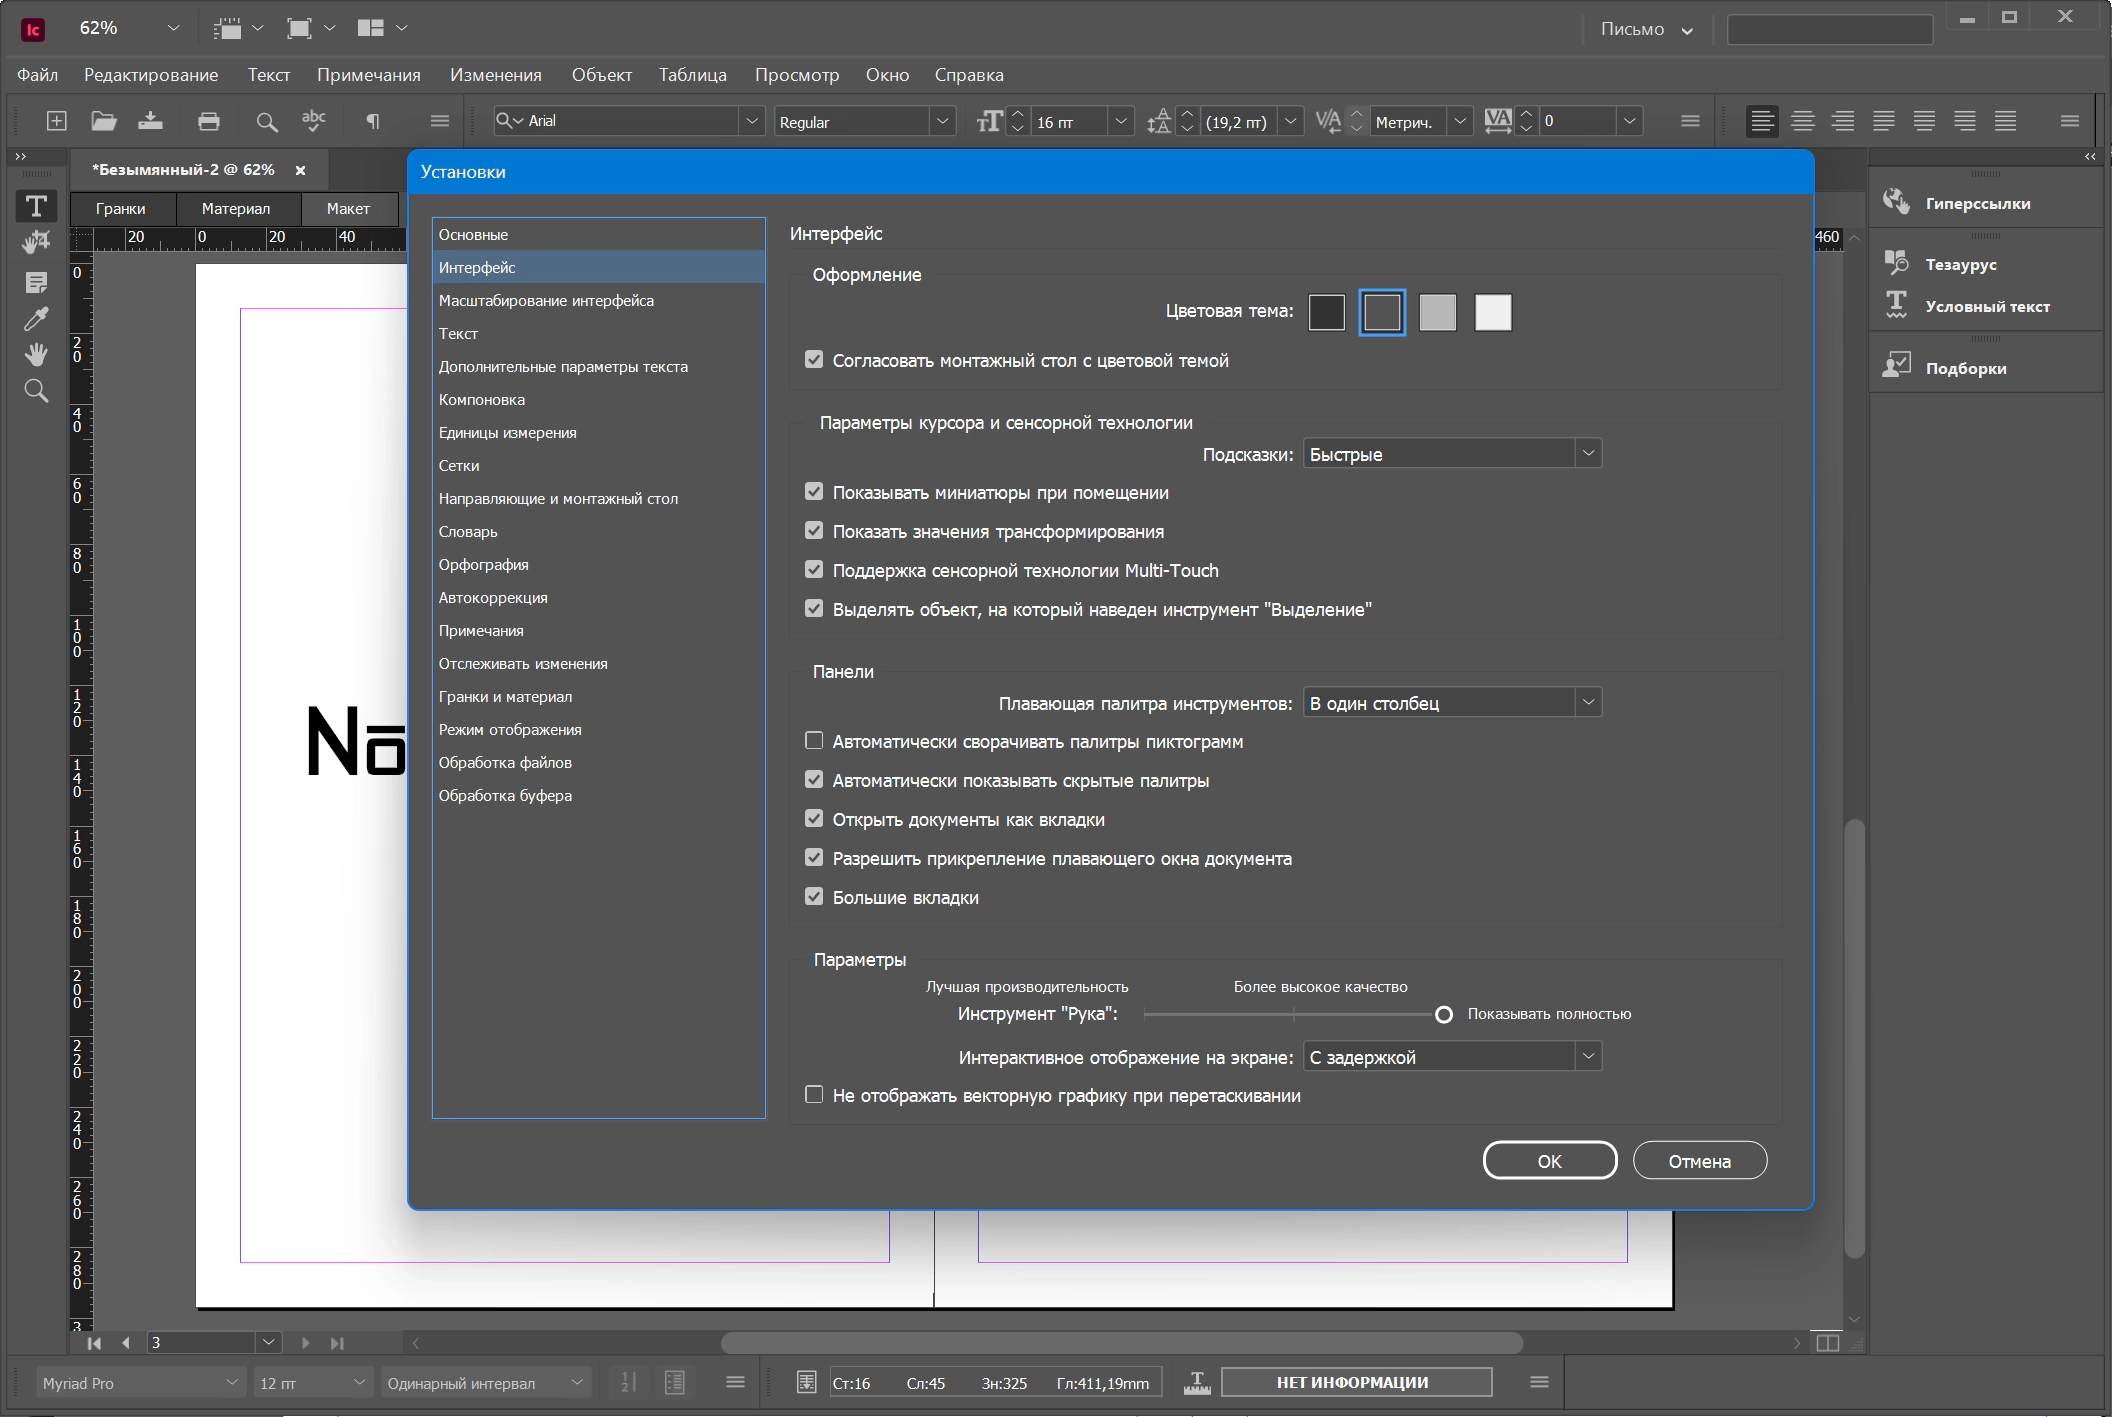Viewport: 2112px width, 1417px height.
Task: Click the Отмена button
Action: [1699, 1161]
